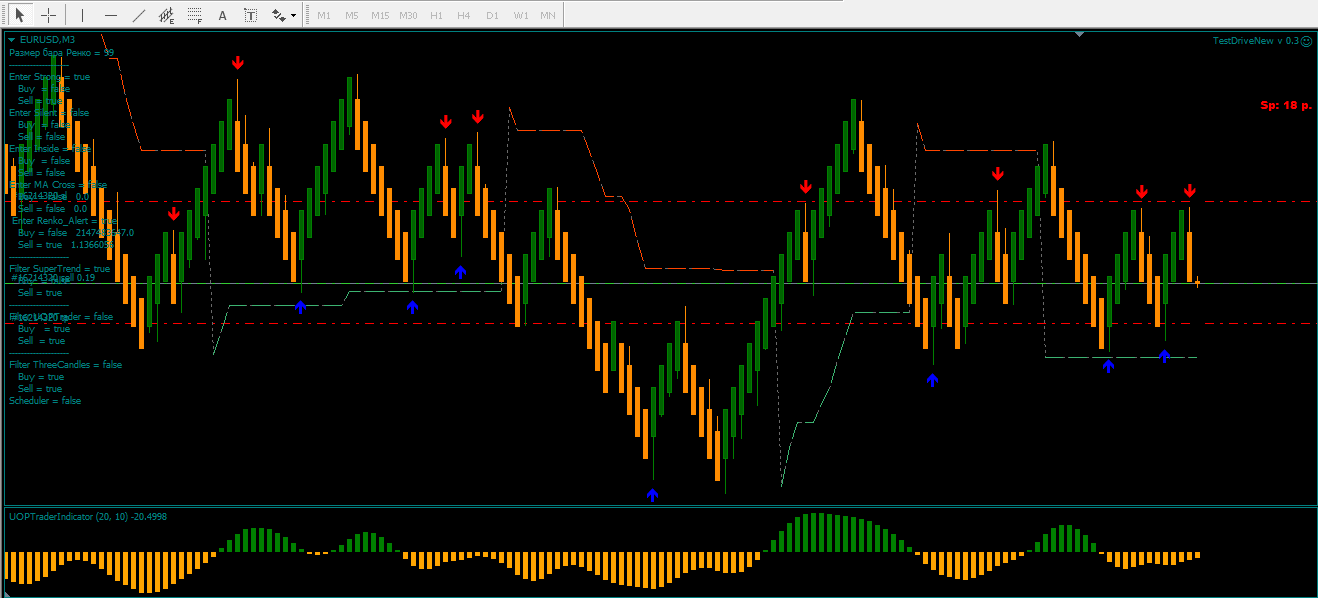1318x598 pixels.
Task: Switch to M30 timeframe
Action: click(x=408, y=16)
